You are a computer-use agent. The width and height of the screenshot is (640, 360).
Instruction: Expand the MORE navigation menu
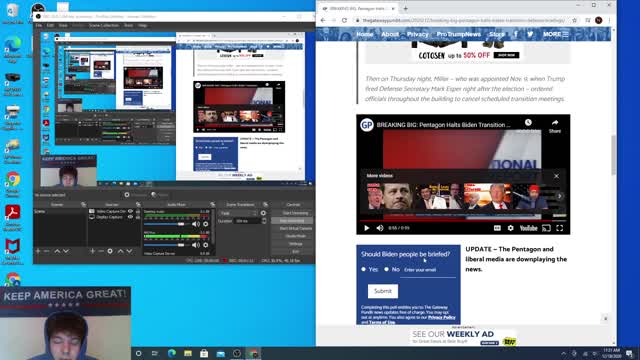[x=556, y=34]
